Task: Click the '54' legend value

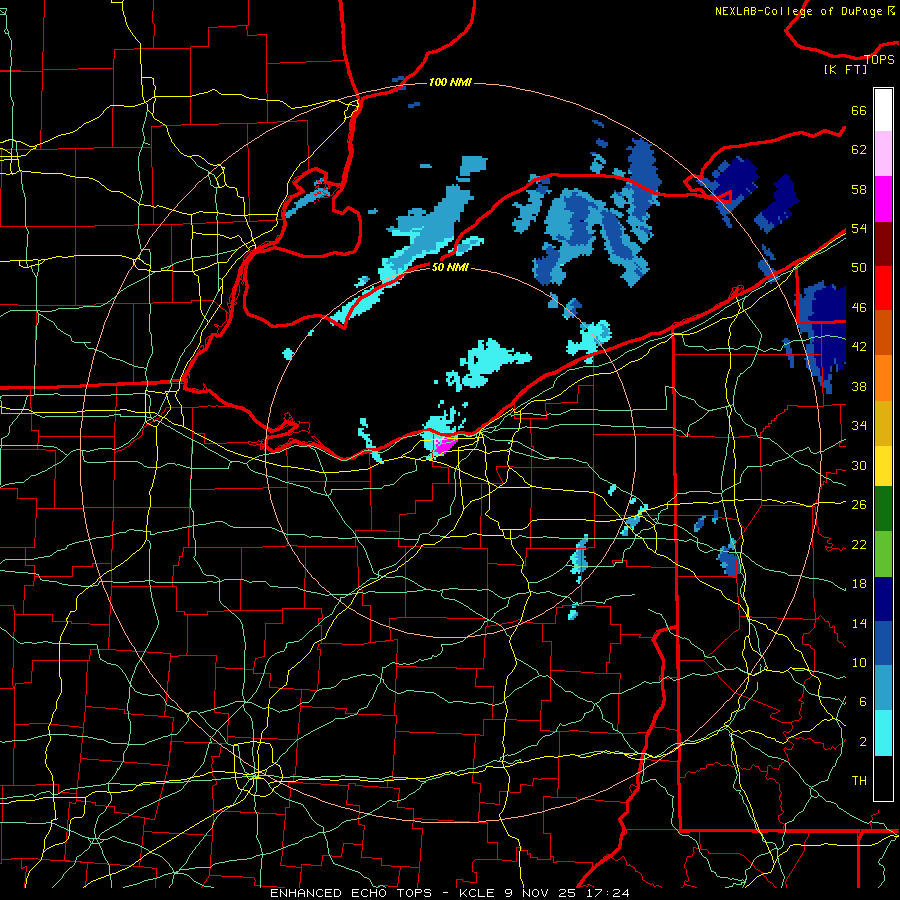Action: tap(859, 228)
